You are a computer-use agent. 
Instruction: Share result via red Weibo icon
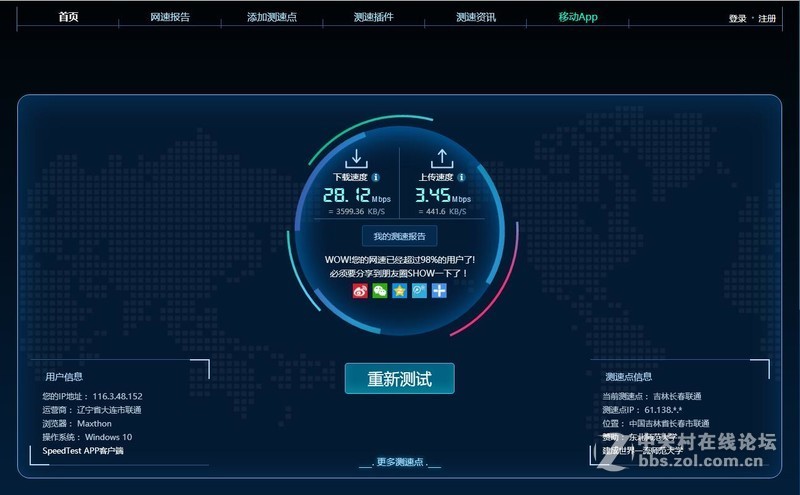[x=360, y=291]
